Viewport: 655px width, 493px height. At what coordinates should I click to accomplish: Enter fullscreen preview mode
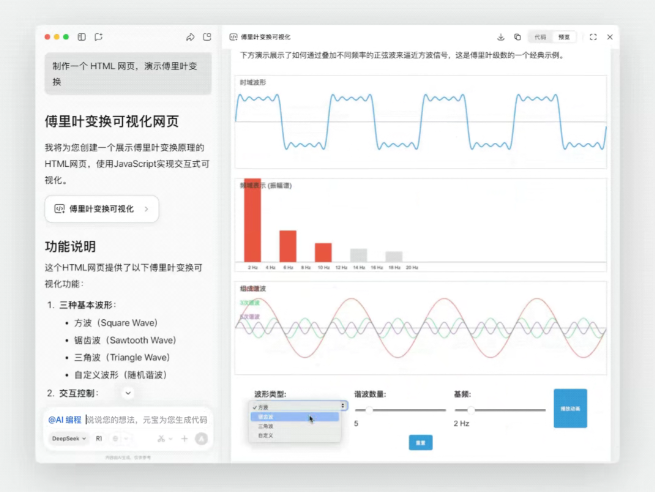[x=593, y=37]
